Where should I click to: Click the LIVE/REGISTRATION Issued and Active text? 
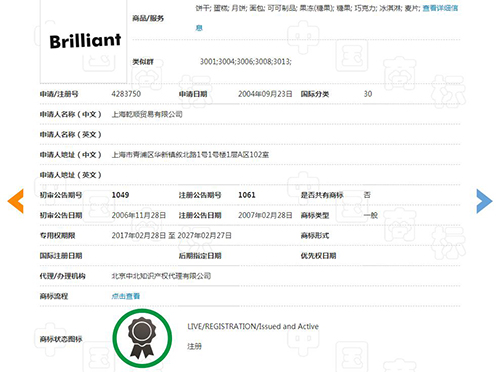click(253, 327)
